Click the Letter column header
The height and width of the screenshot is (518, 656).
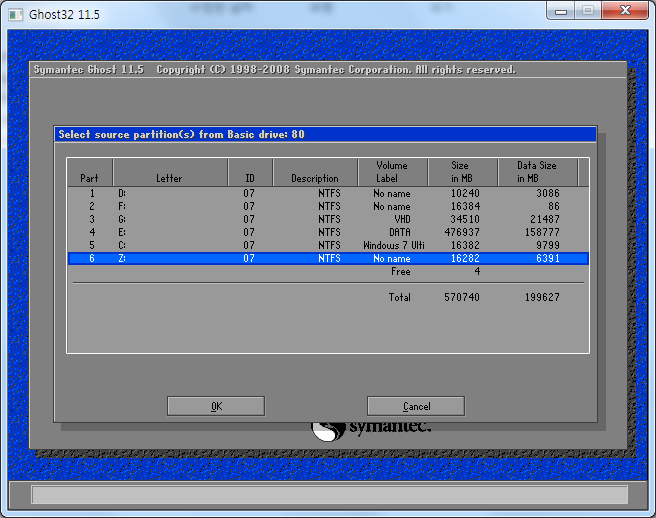tap(170, 172)
